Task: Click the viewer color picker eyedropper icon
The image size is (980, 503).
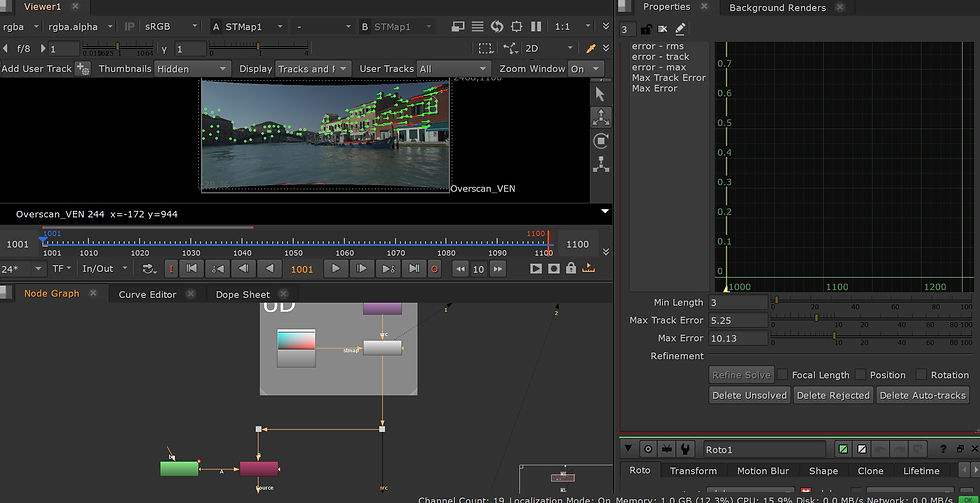Action: tap(591, 48)
